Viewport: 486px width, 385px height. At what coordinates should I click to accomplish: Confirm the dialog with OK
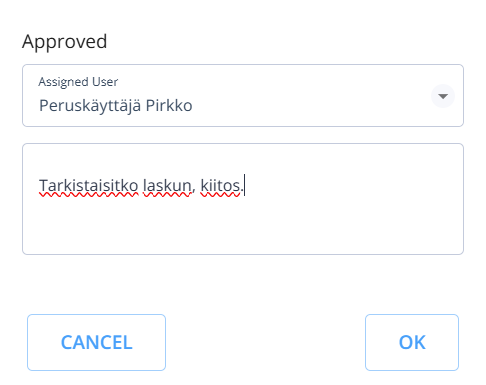click(412, 342)
